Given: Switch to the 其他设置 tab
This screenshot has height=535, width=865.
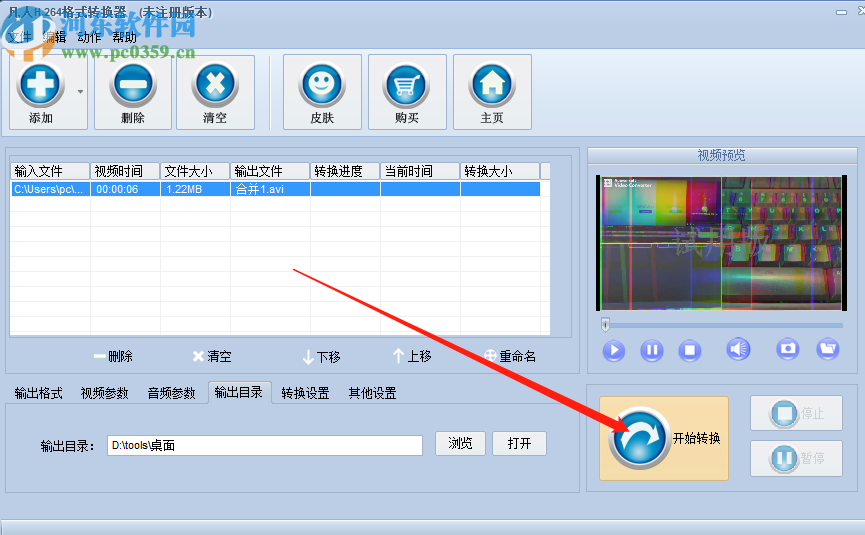Looking at the screenshot, I should point(372,393).
